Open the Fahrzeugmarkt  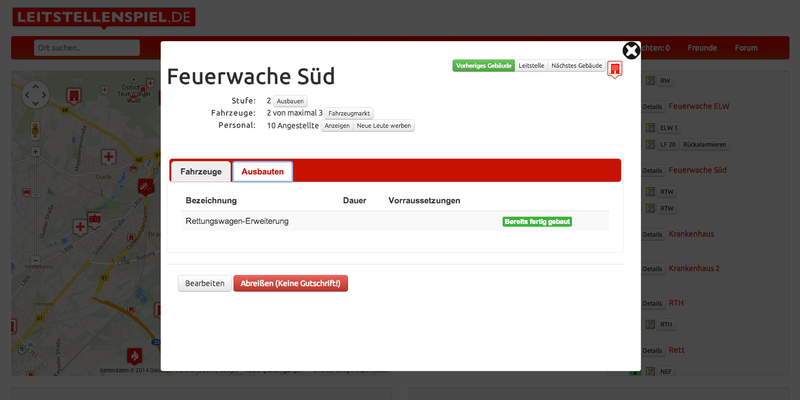coord(349,113)
